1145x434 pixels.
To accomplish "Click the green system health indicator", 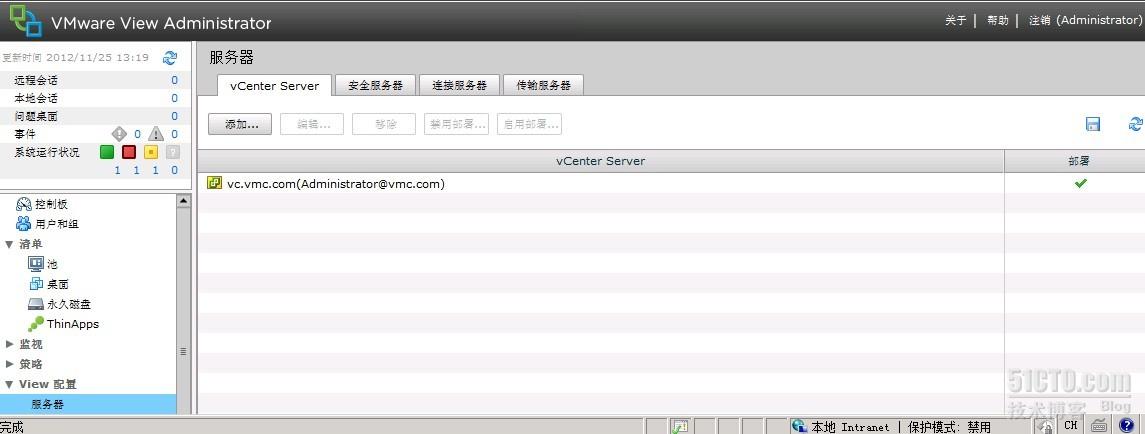I will [x=107, y=152].
